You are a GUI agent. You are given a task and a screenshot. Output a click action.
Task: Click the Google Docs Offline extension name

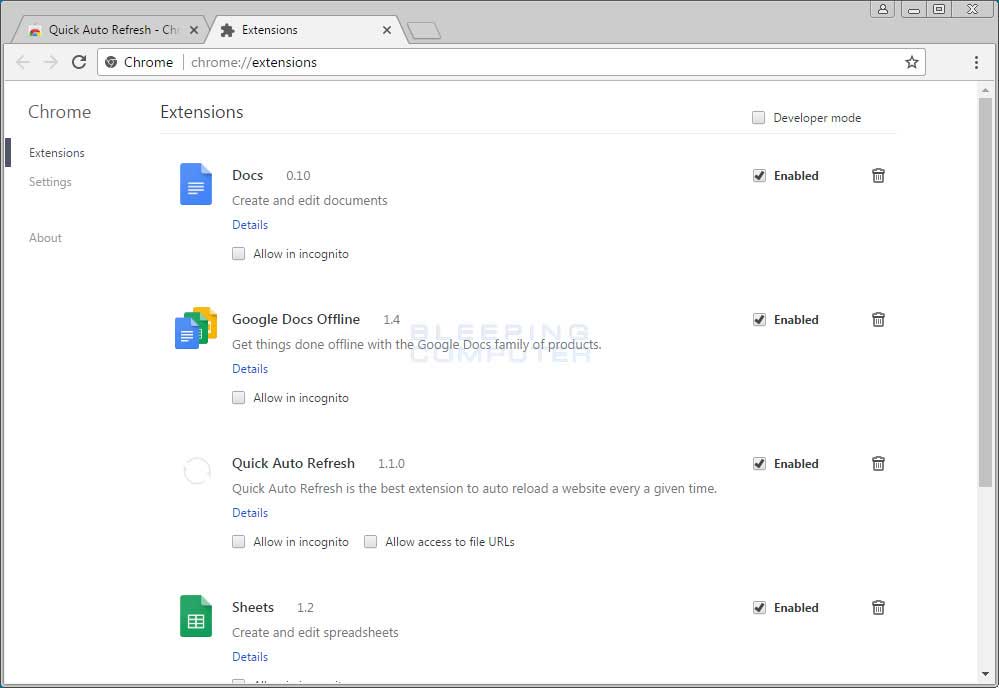[x=296, y=319]
